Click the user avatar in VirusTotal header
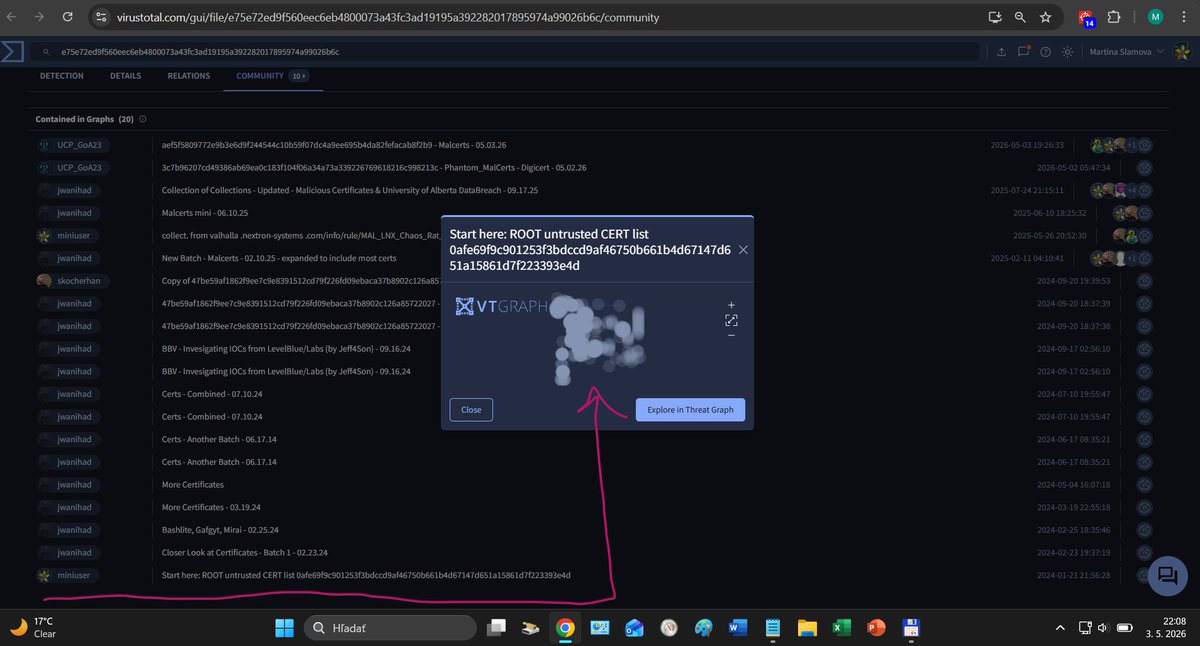Screen dimensions: 1200x646 [1183, 52]
